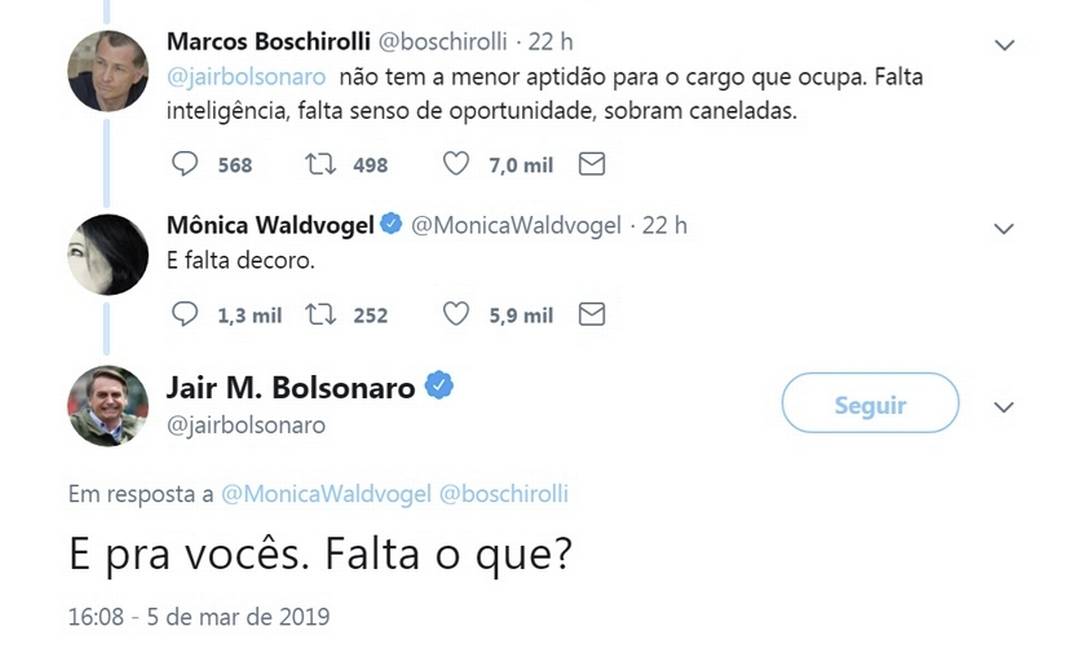Expand more options on Mônica Waldvogel's tweet
This screenshot has height=652, width=1086.
pyautogui.click(x=1005, y=229)
